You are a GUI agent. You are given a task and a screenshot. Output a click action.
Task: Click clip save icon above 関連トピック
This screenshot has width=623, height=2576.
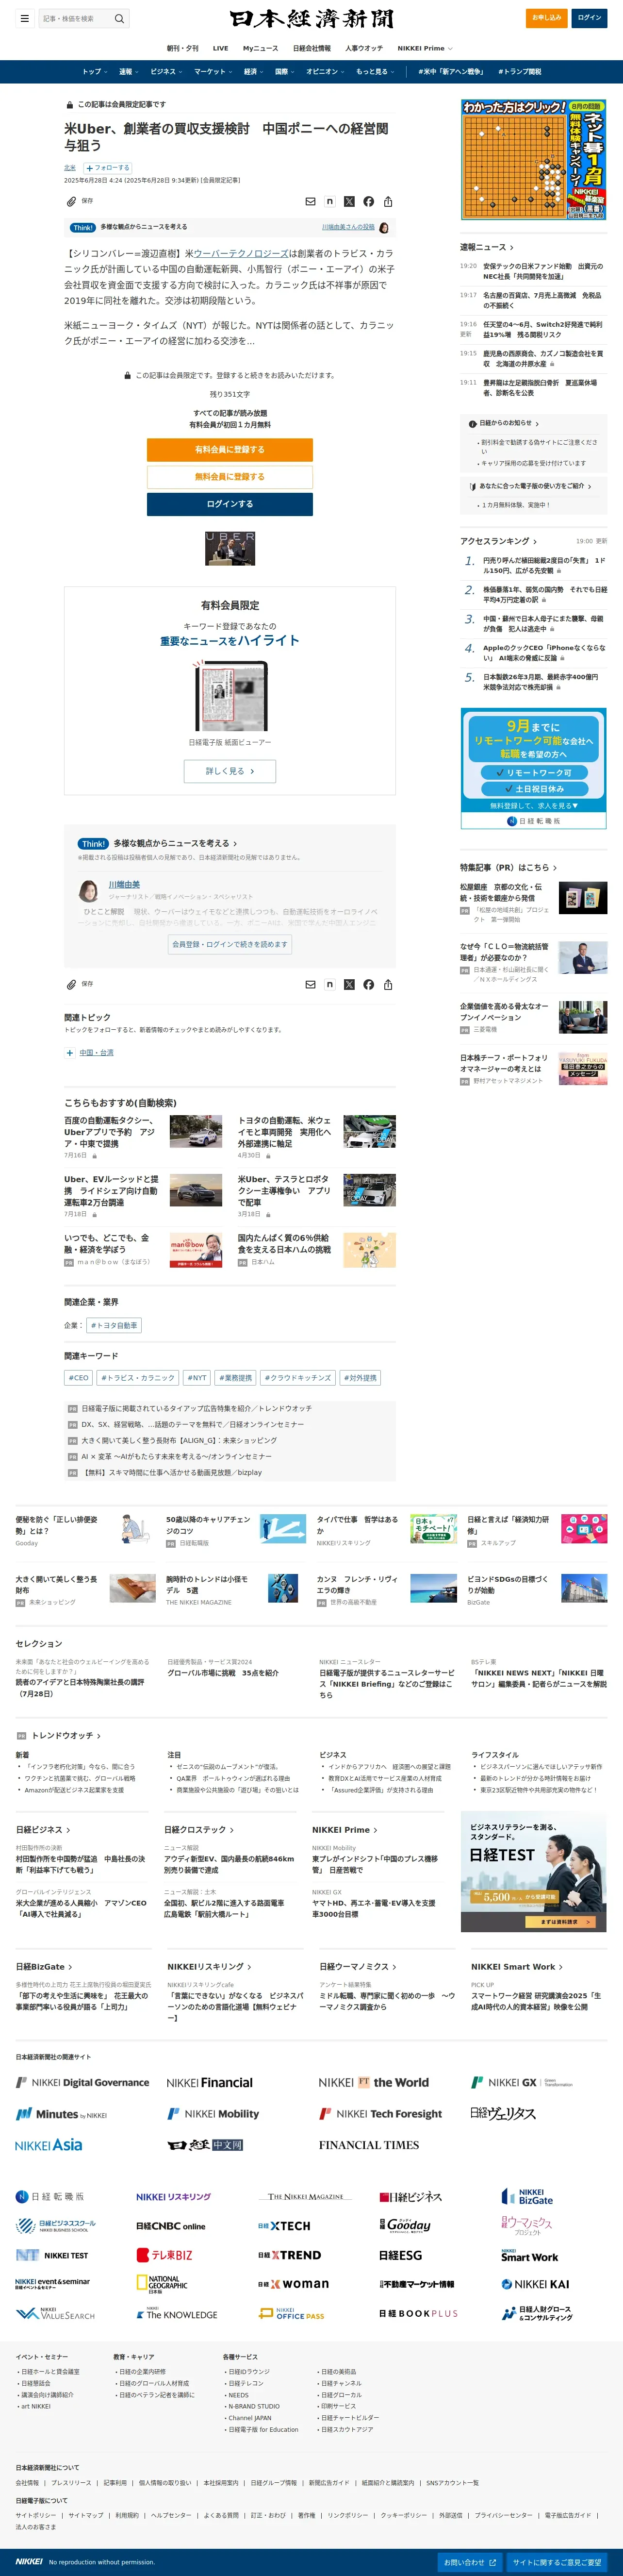(72, 984)
